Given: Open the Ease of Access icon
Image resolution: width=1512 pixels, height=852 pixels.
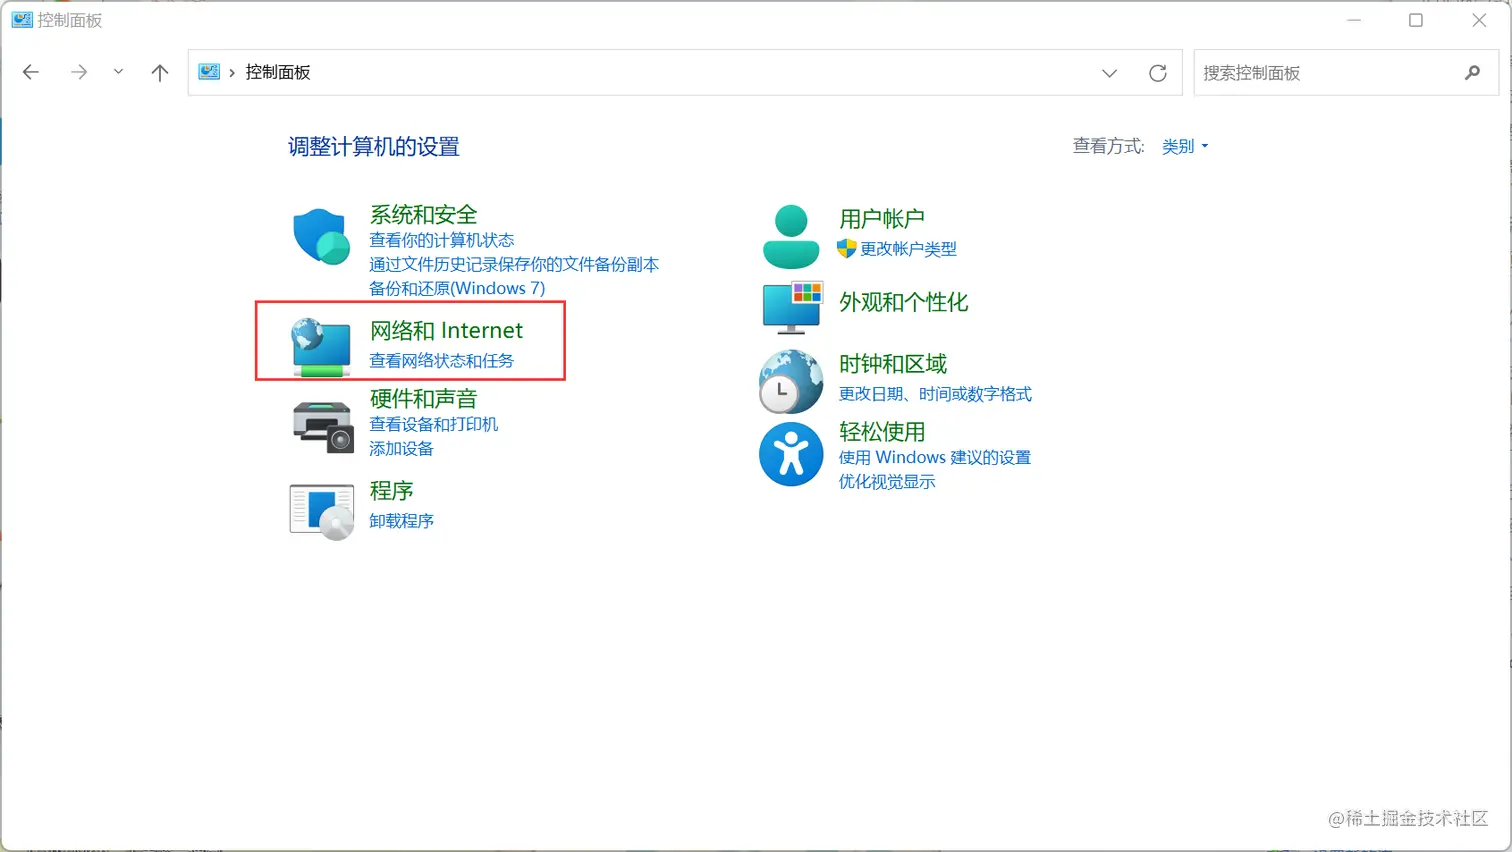Looking at the screenshot, I should 791,454.
